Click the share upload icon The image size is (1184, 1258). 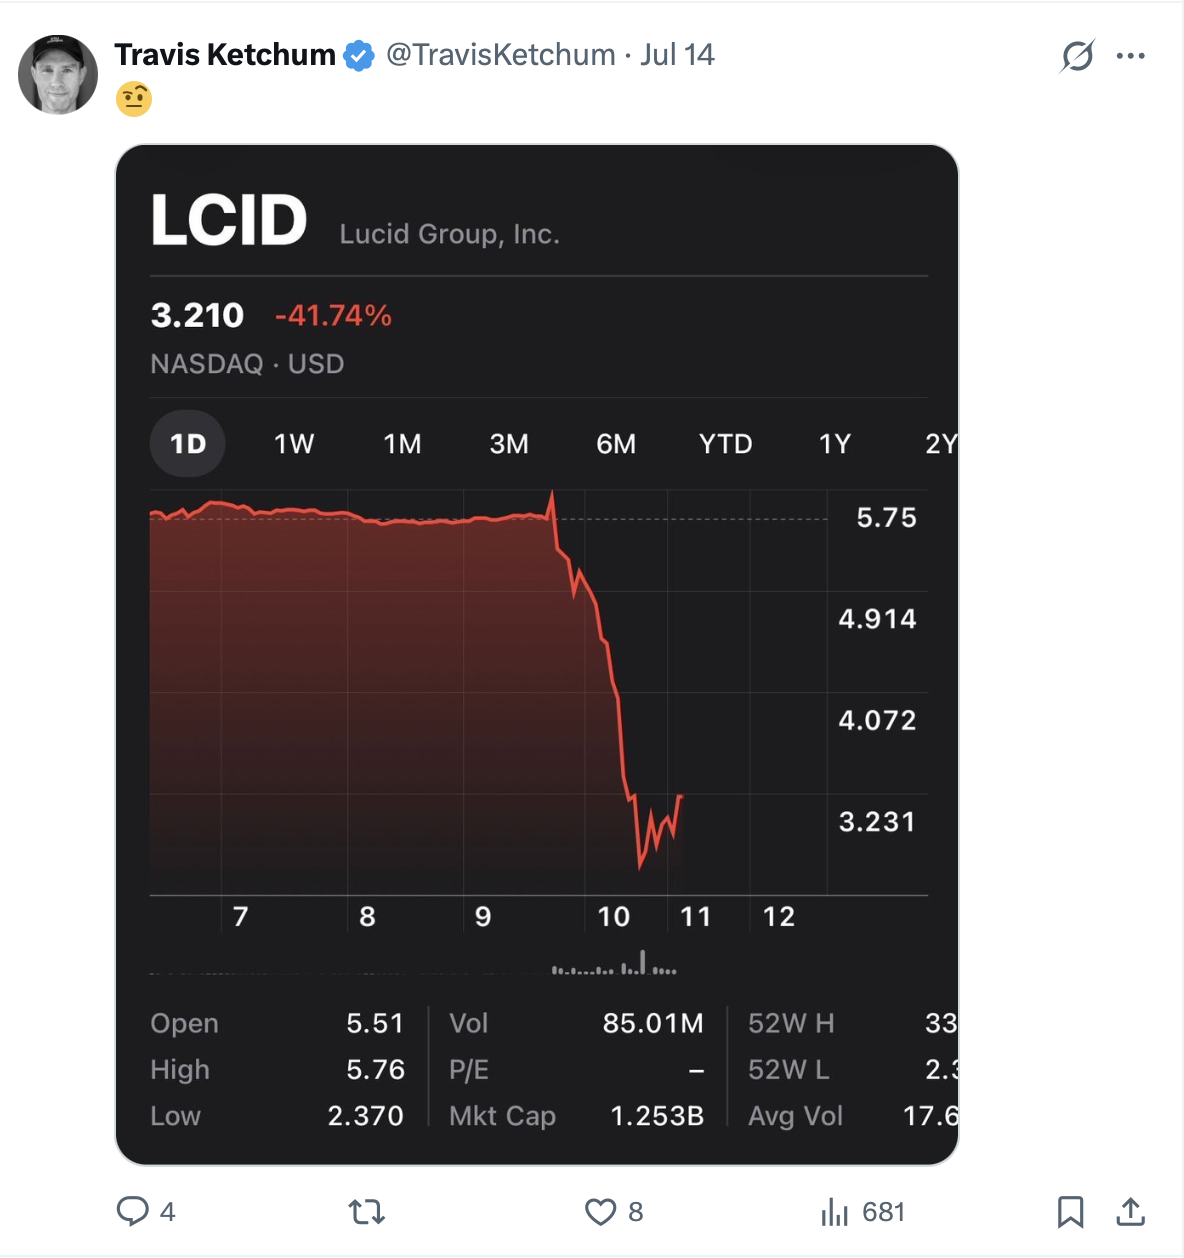click(x=1130, y=1212)
